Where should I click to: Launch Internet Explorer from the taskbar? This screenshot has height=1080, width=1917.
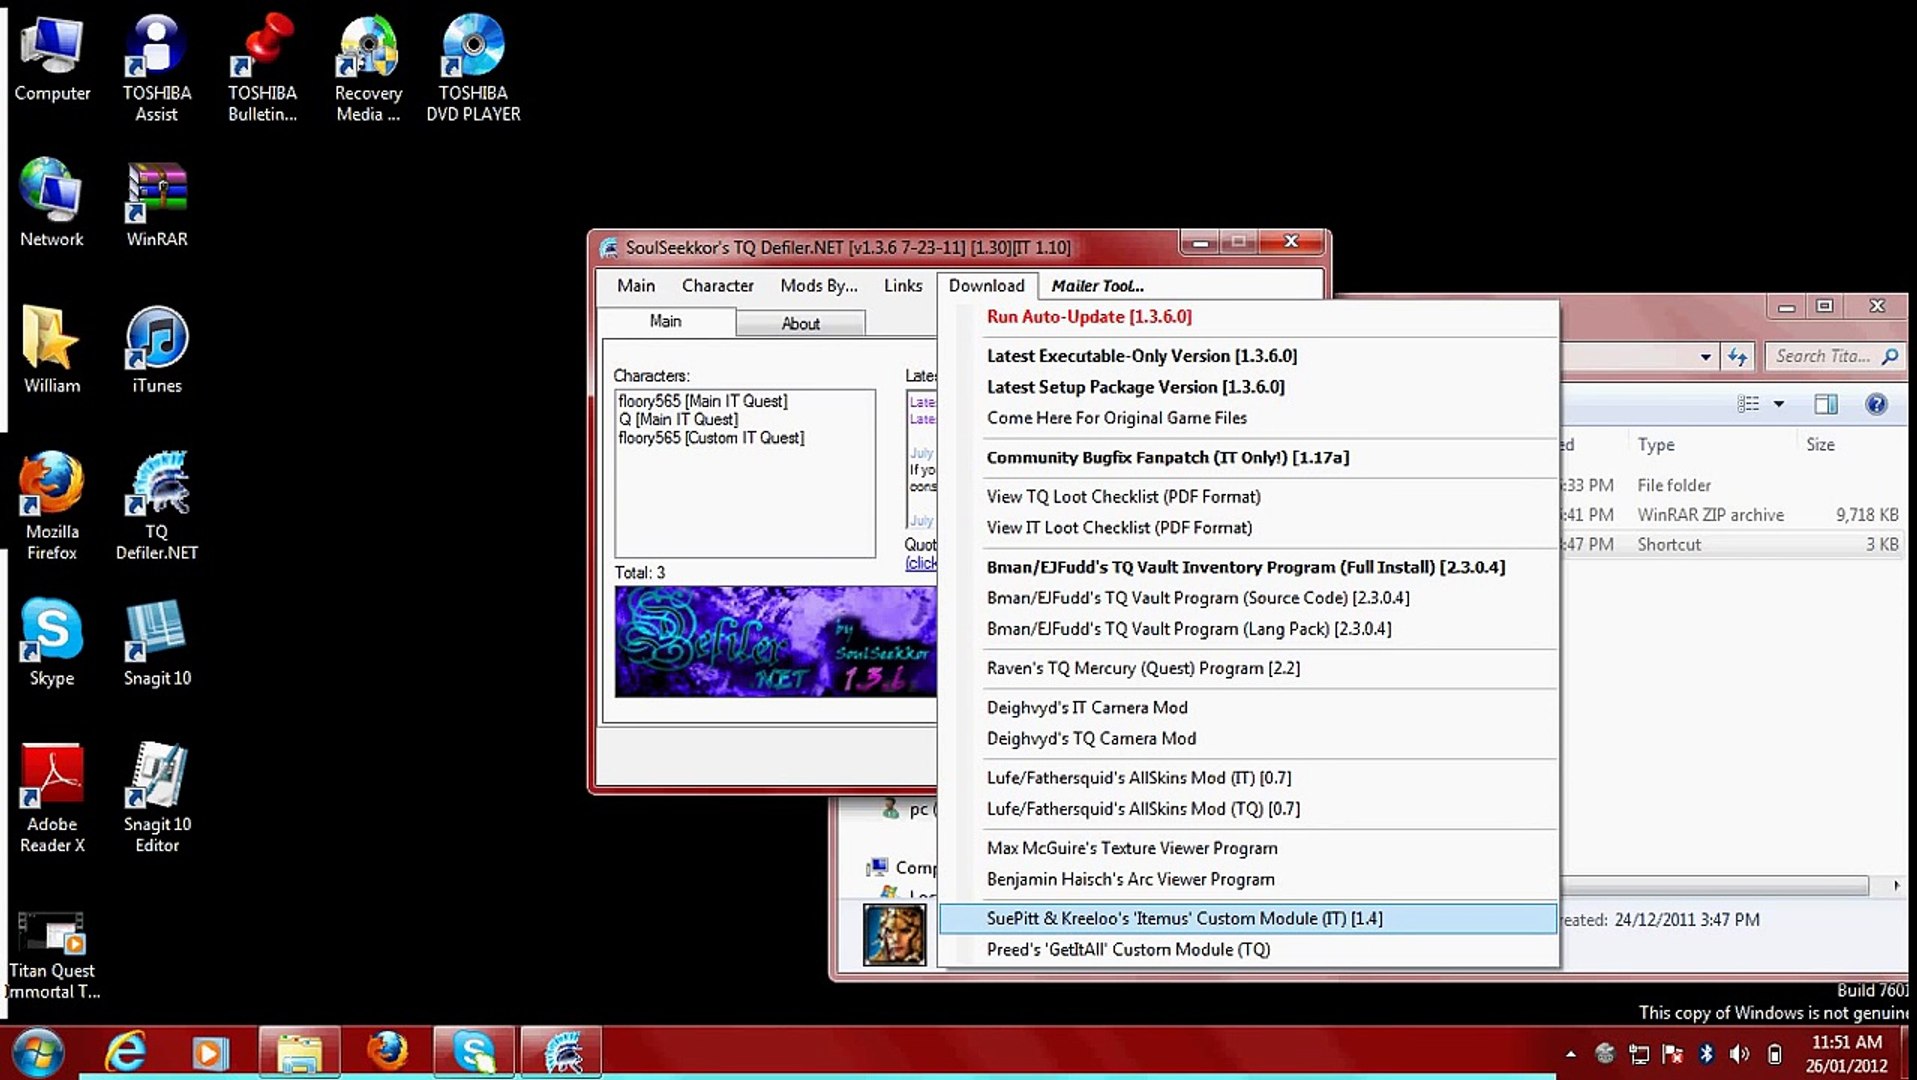click(125, 1053)
